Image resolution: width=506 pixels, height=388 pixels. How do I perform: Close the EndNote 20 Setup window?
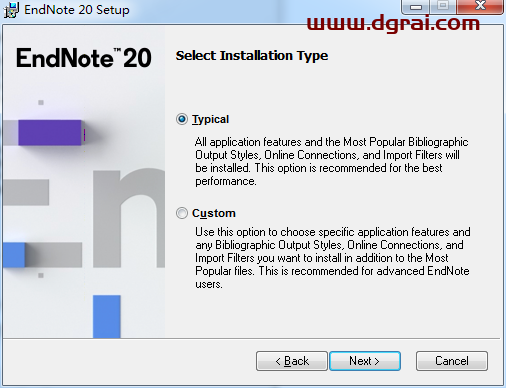click(x=480, y=6)
